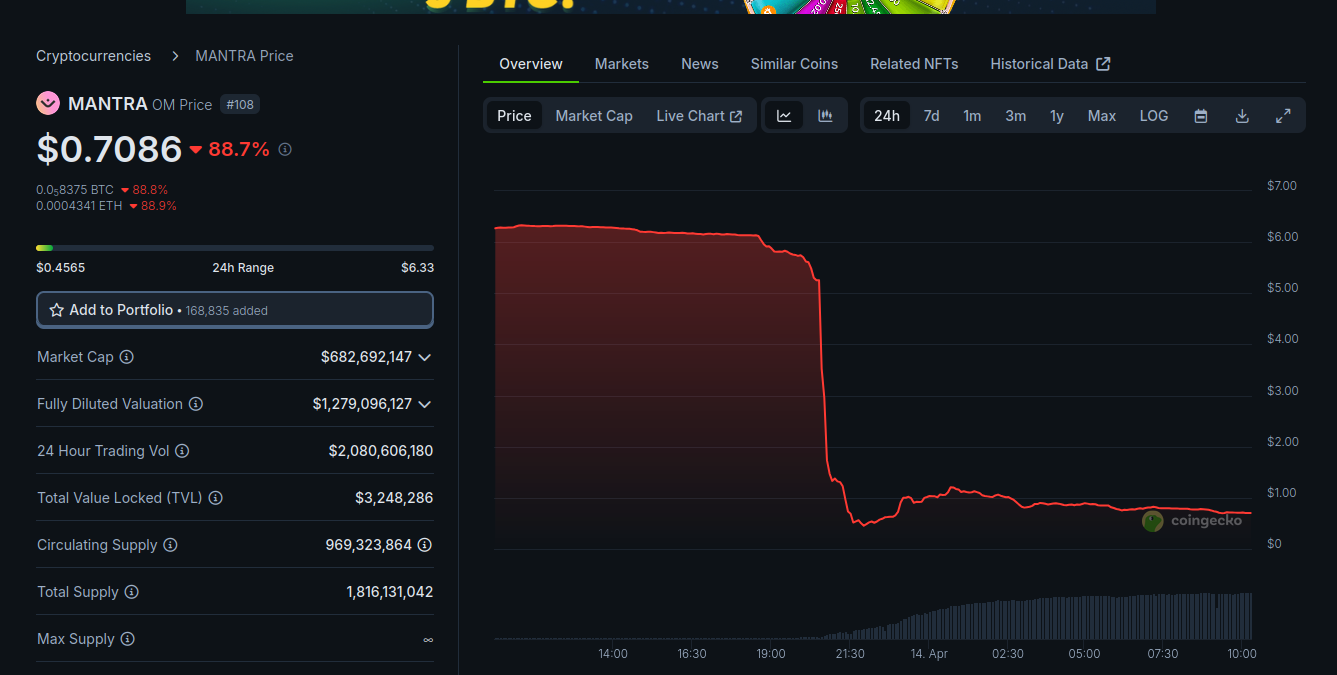
Task: Open the Historical Data tab
Action: (x=1050, y=64)
